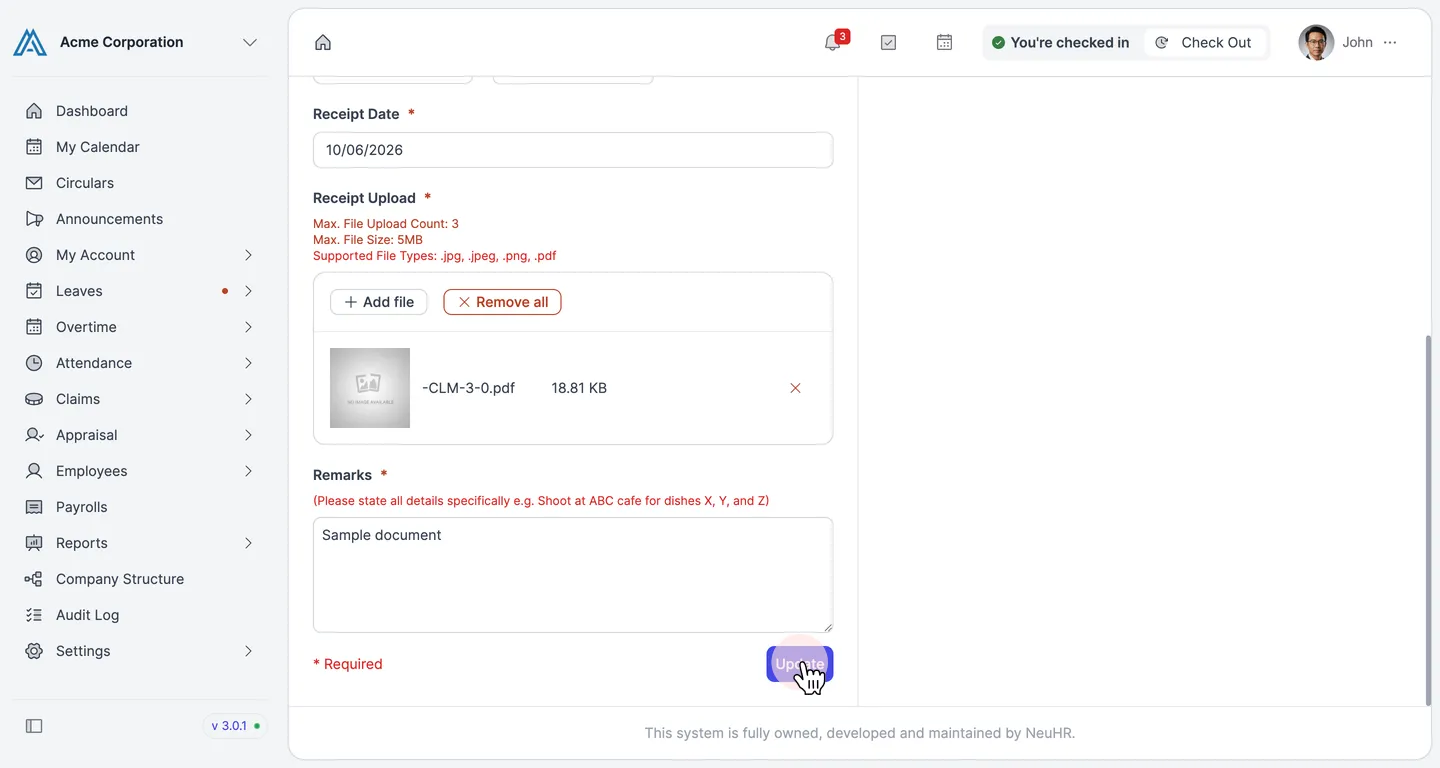Open the home icon in top bar
Viewport: 1440px width, 768px height.
click(323, 42)
